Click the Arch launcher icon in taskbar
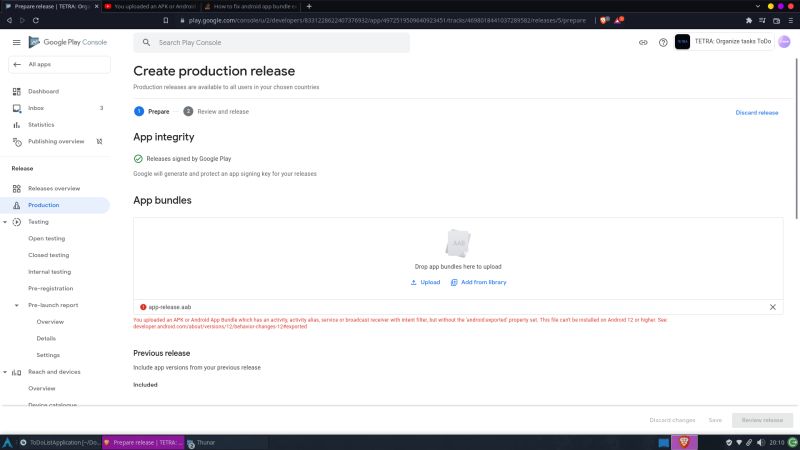The height and width of the screenshot is (450, 800). (x=8, y=442)
